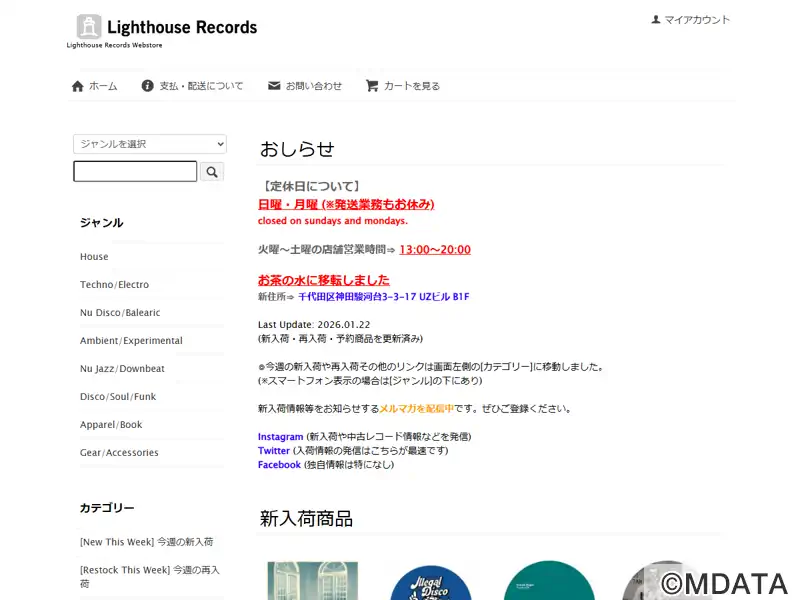800x600 pixels.
Task: Select Nu Jazz/Downbeat genre
Action: click(x=122, y=369)
